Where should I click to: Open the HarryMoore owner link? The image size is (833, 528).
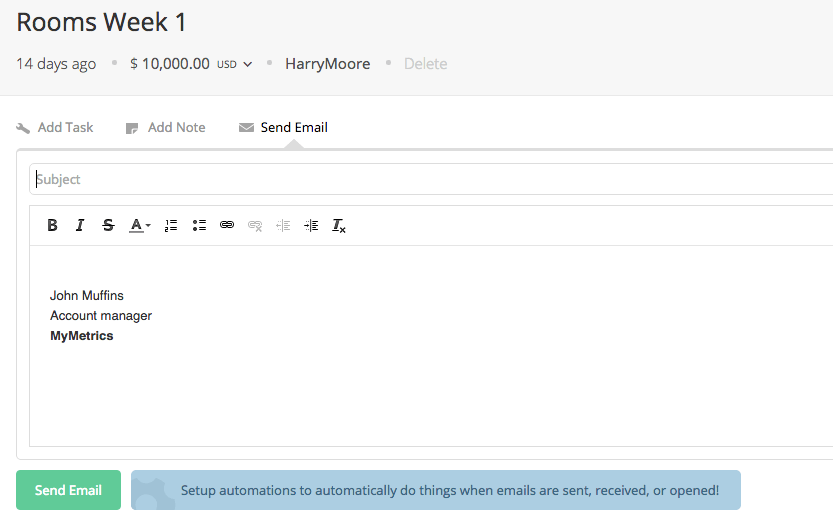327,64
